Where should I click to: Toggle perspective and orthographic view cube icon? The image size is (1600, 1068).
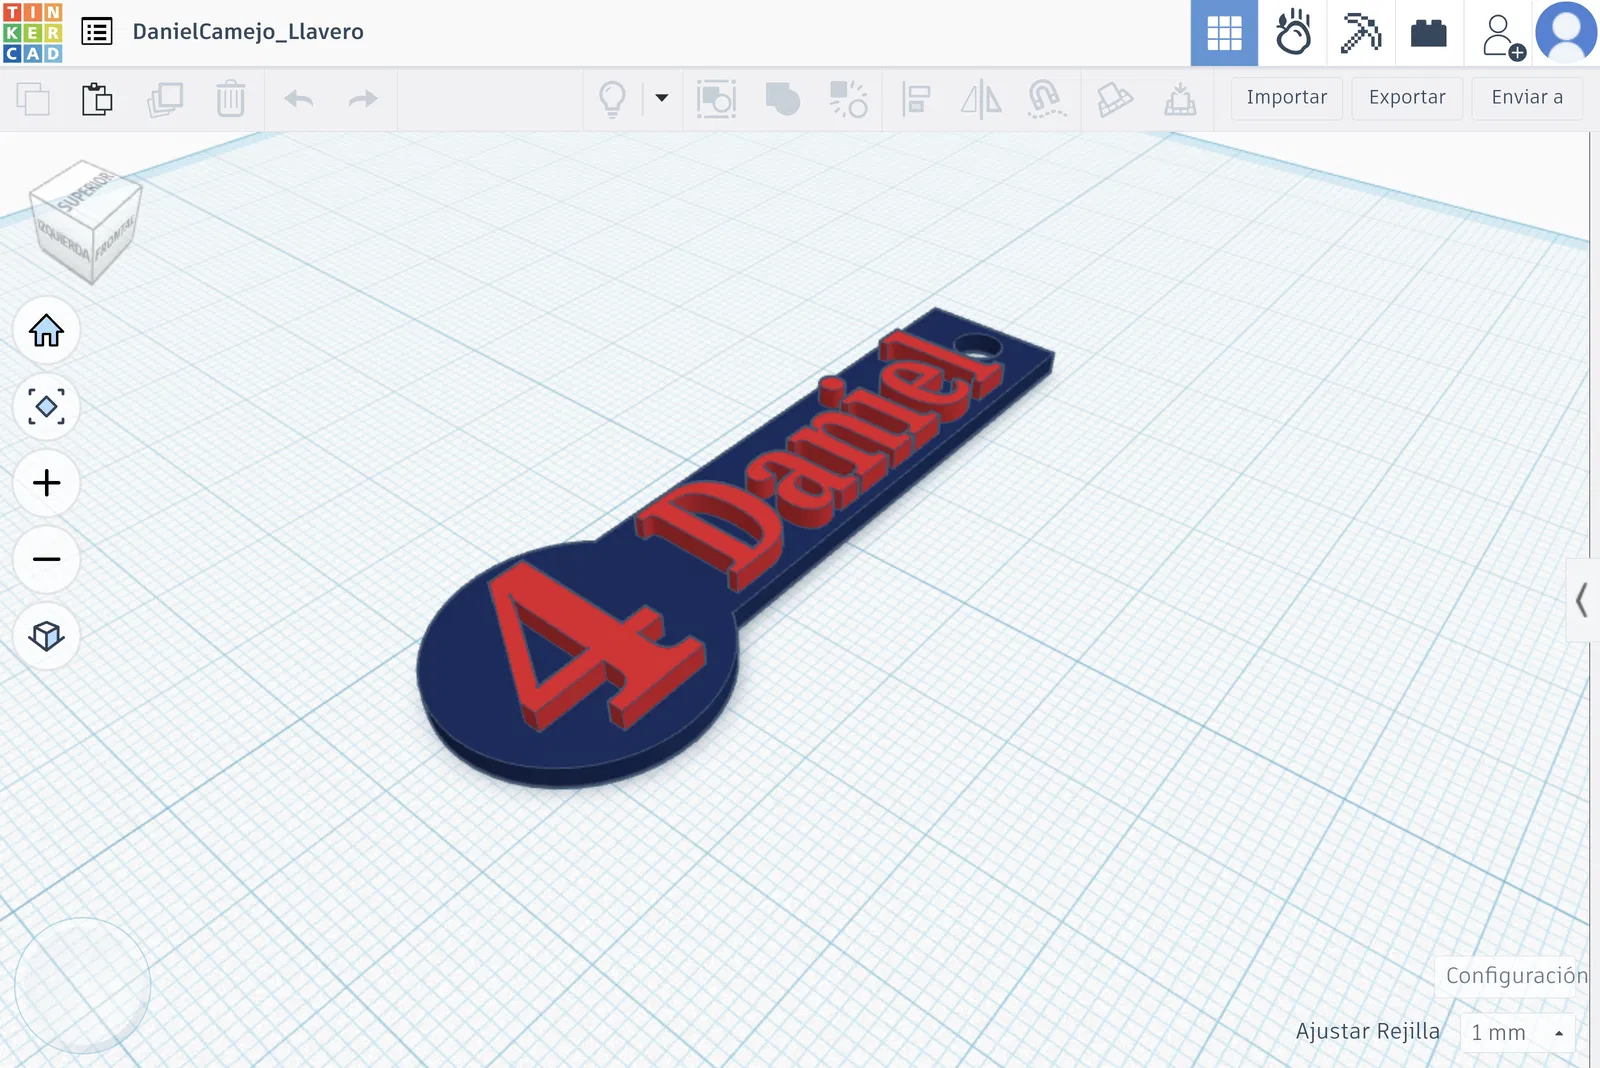coord(47,635)
